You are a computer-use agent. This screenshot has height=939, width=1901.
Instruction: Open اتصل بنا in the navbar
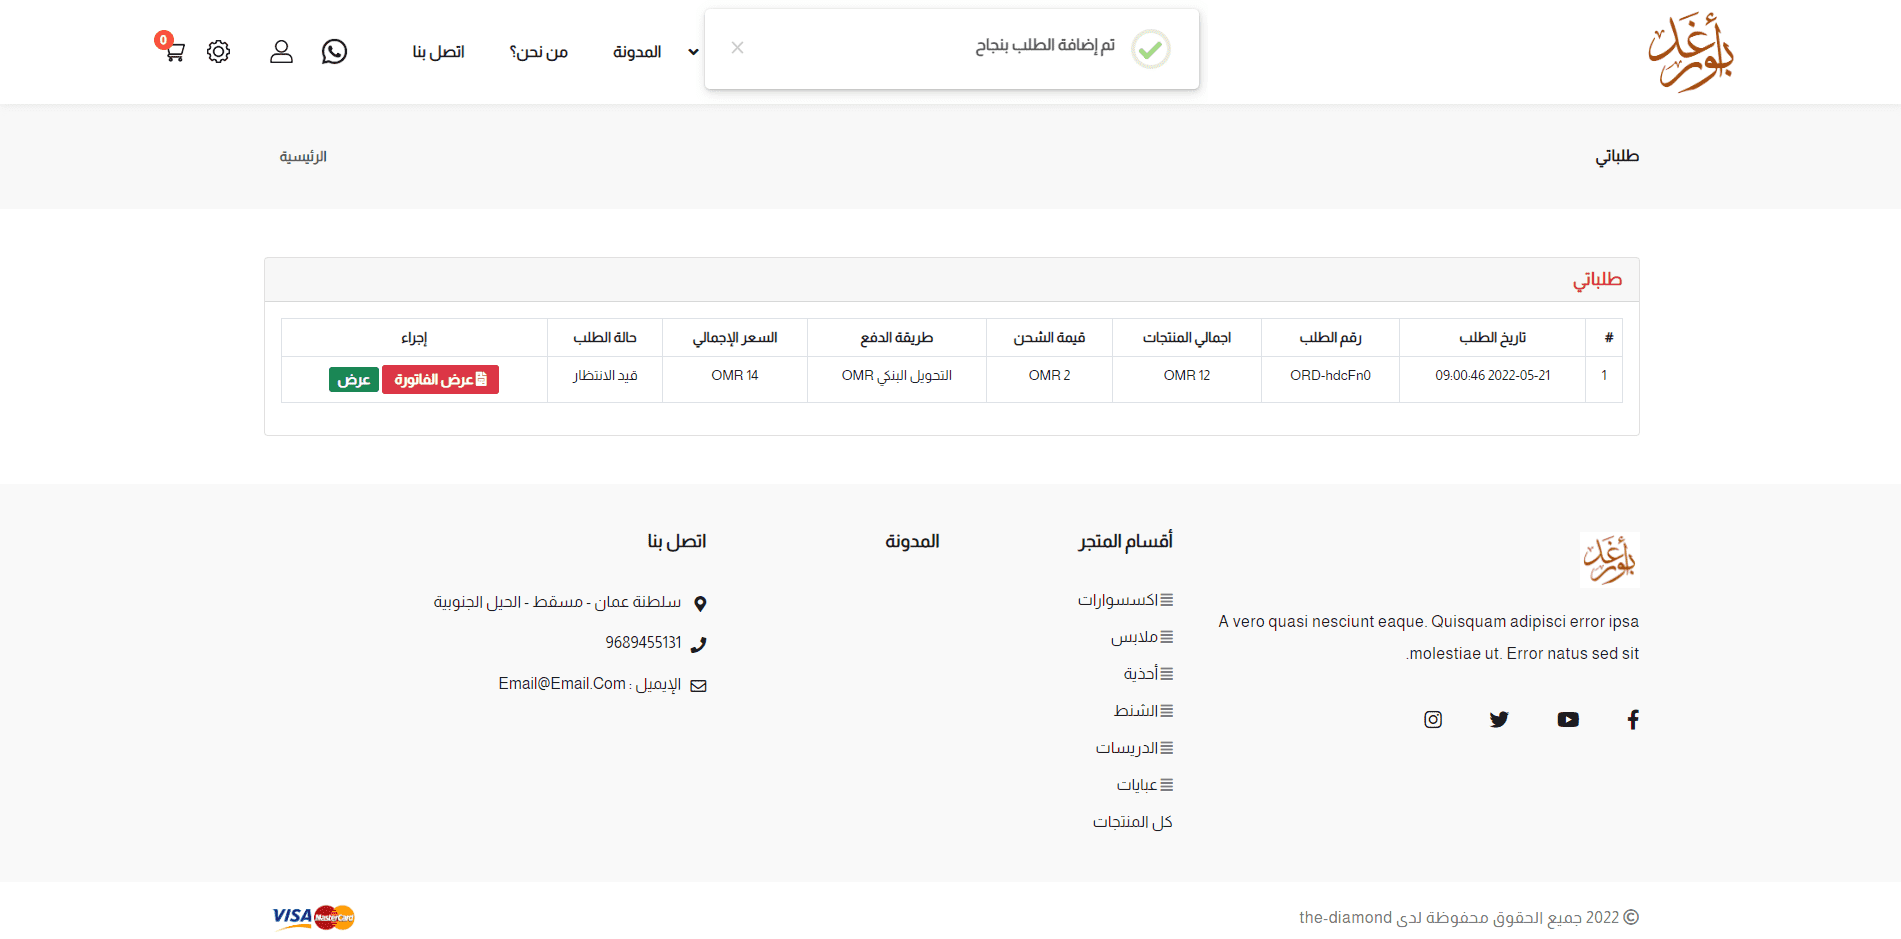click(438, 52)
